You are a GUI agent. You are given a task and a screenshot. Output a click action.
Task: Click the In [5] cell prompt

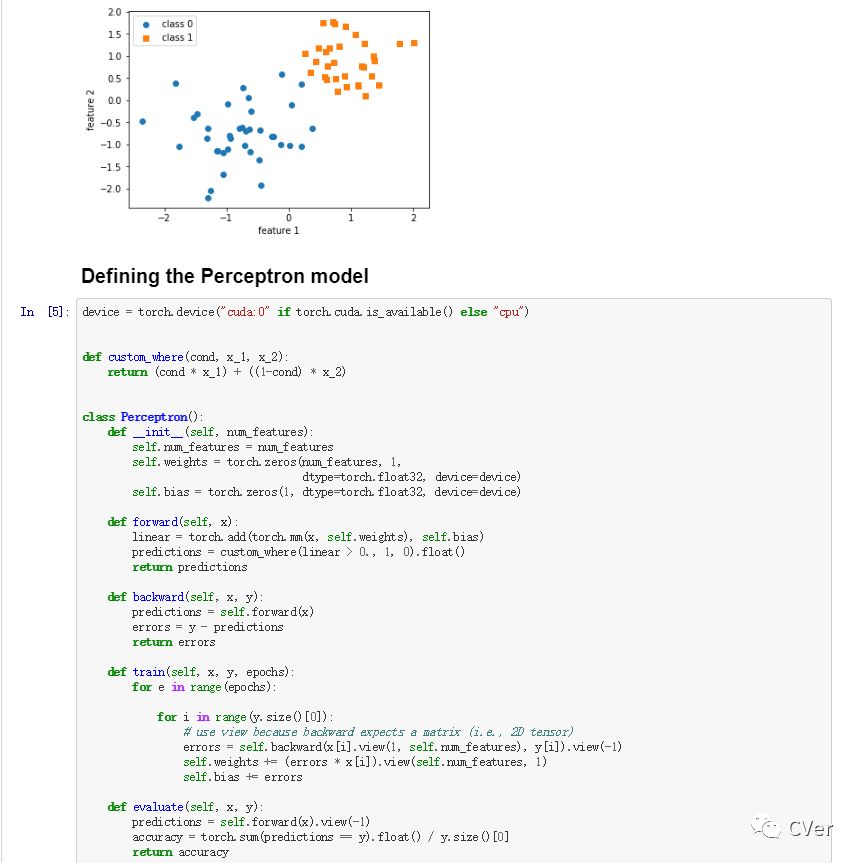(x=45, y=312)
